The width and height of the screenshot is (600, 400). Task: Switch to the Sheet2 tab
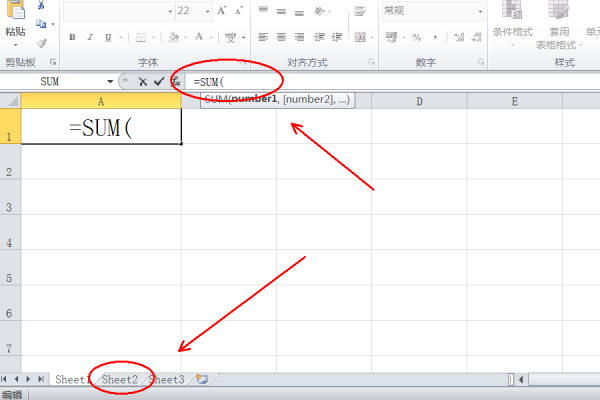(x=119, y=379)
